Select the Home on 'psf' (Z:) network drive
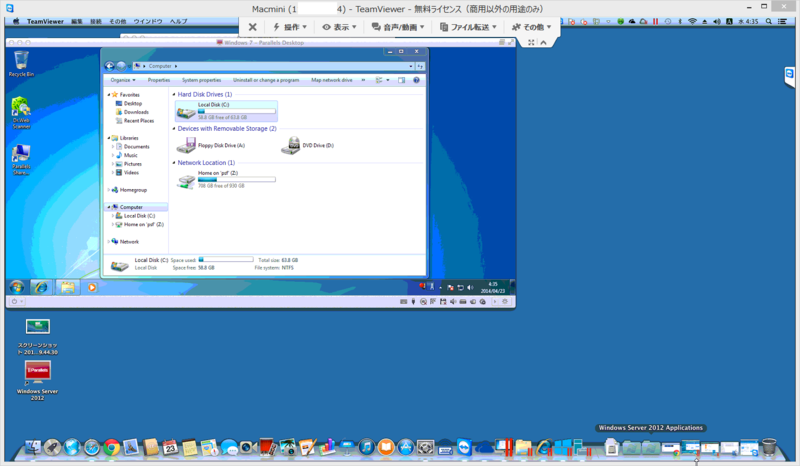This screenshot has height=466, width=800. click(226, 179)
